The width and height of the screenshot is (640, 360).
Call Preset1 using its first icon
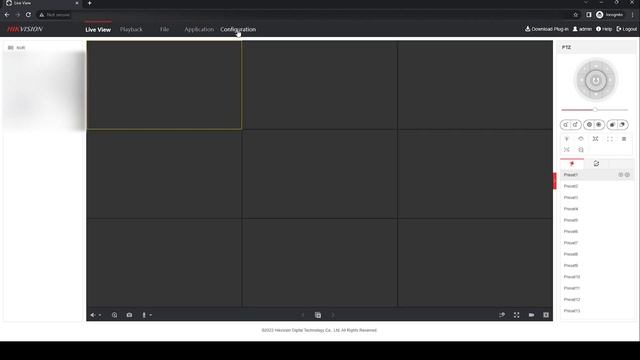pos(620,175)
